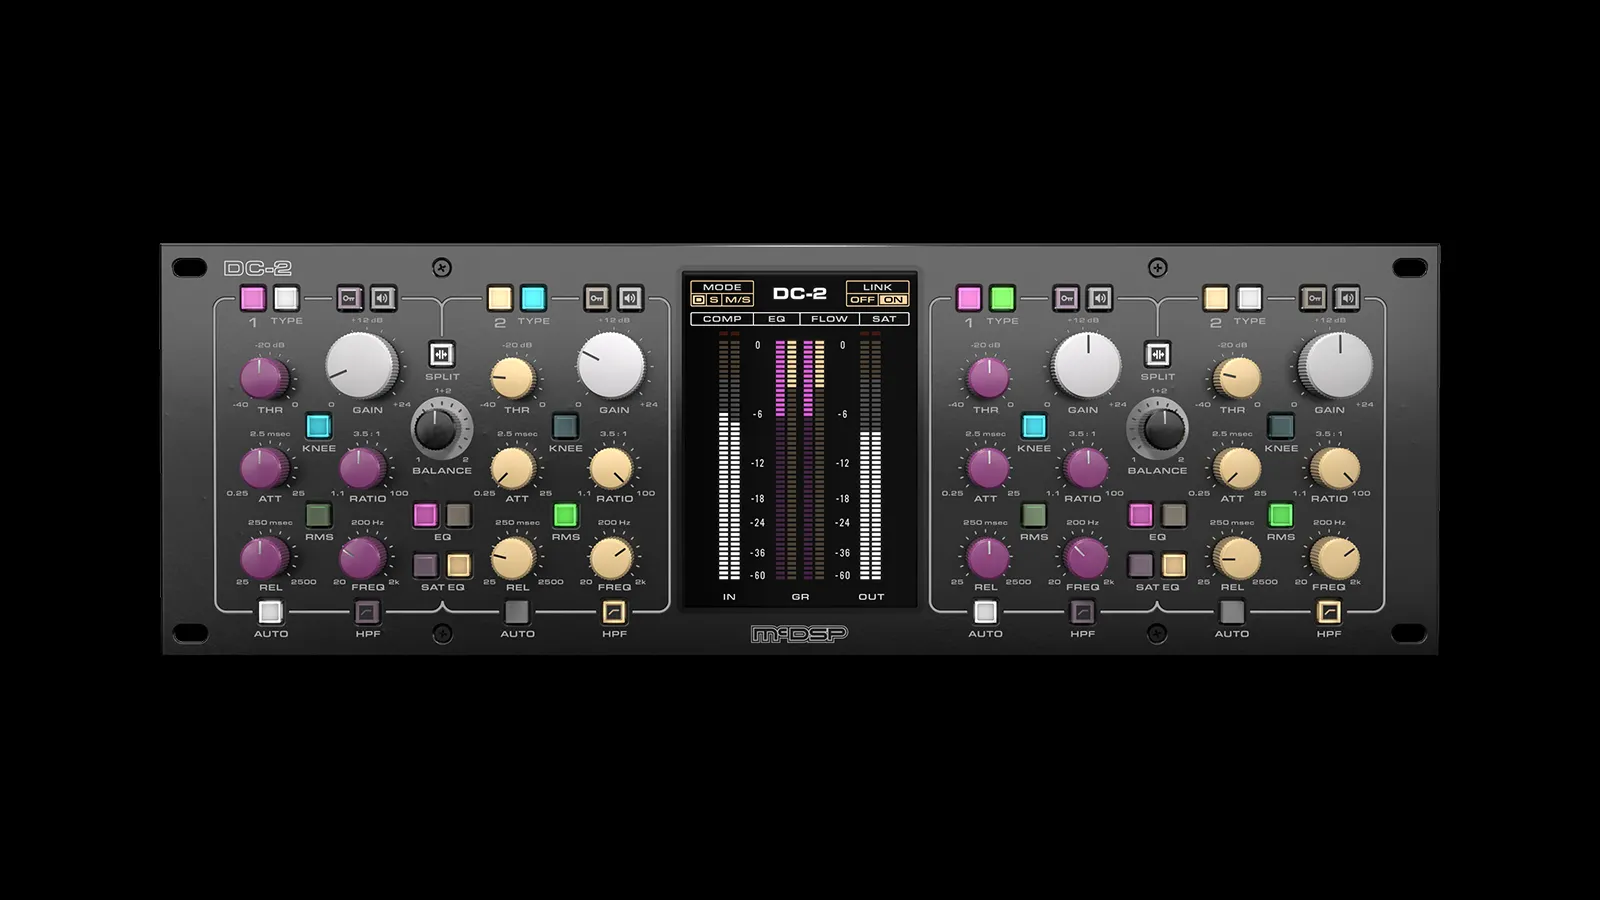Select the white TYPE button of left unit compressor 1
The height and width of the screenshot is (900, 1600).
point(286,298)
